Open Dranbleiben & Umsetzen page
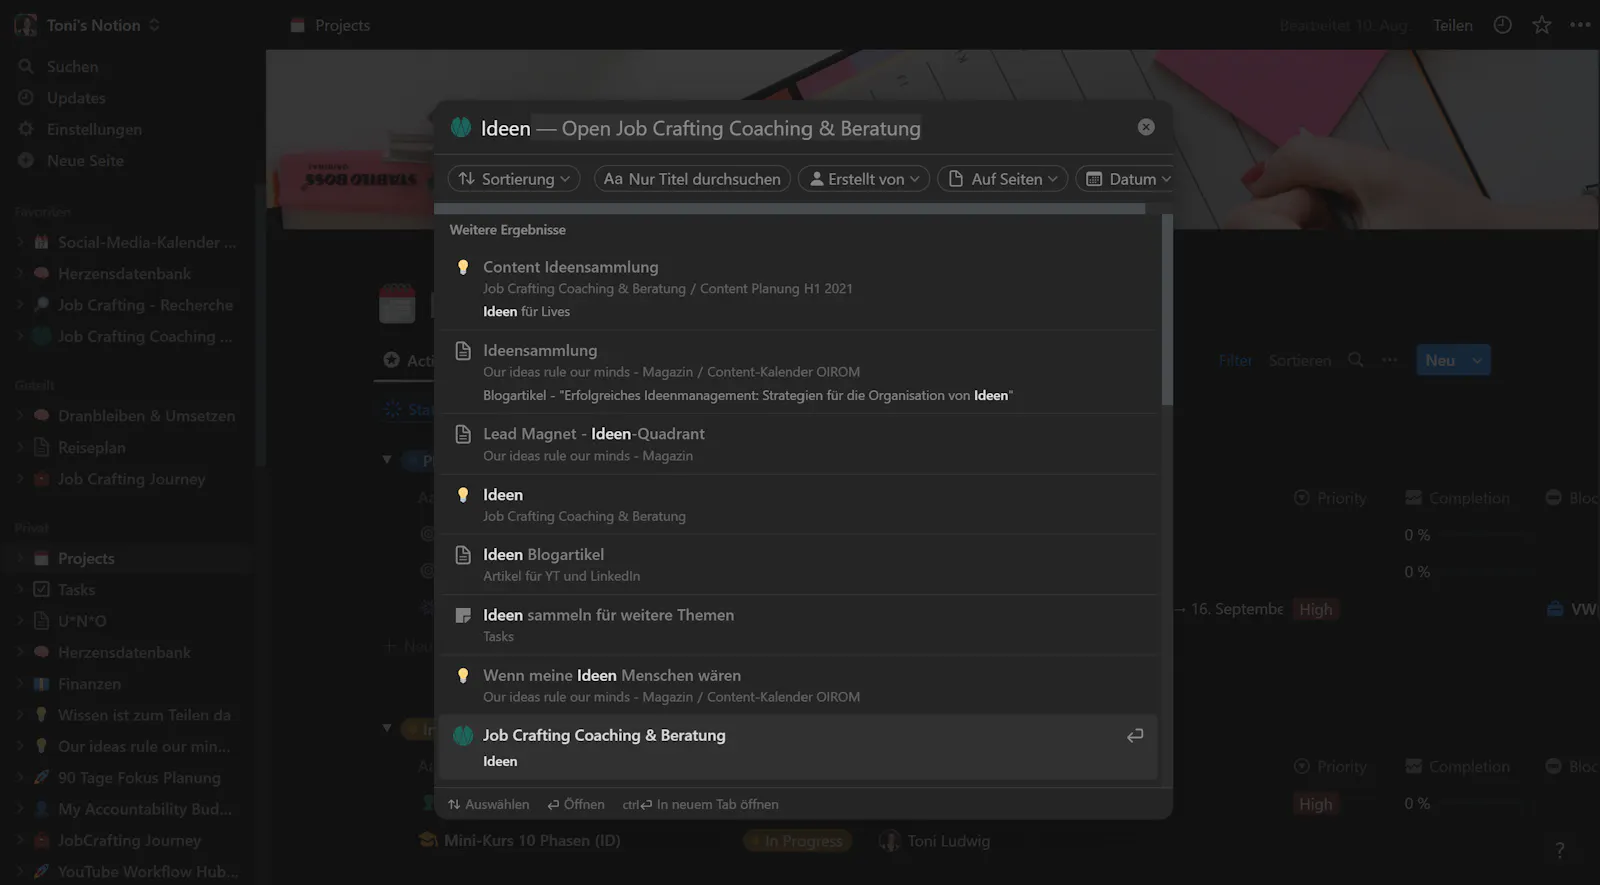Viewport: 1600px width, 885px height. tap(146, 416)
